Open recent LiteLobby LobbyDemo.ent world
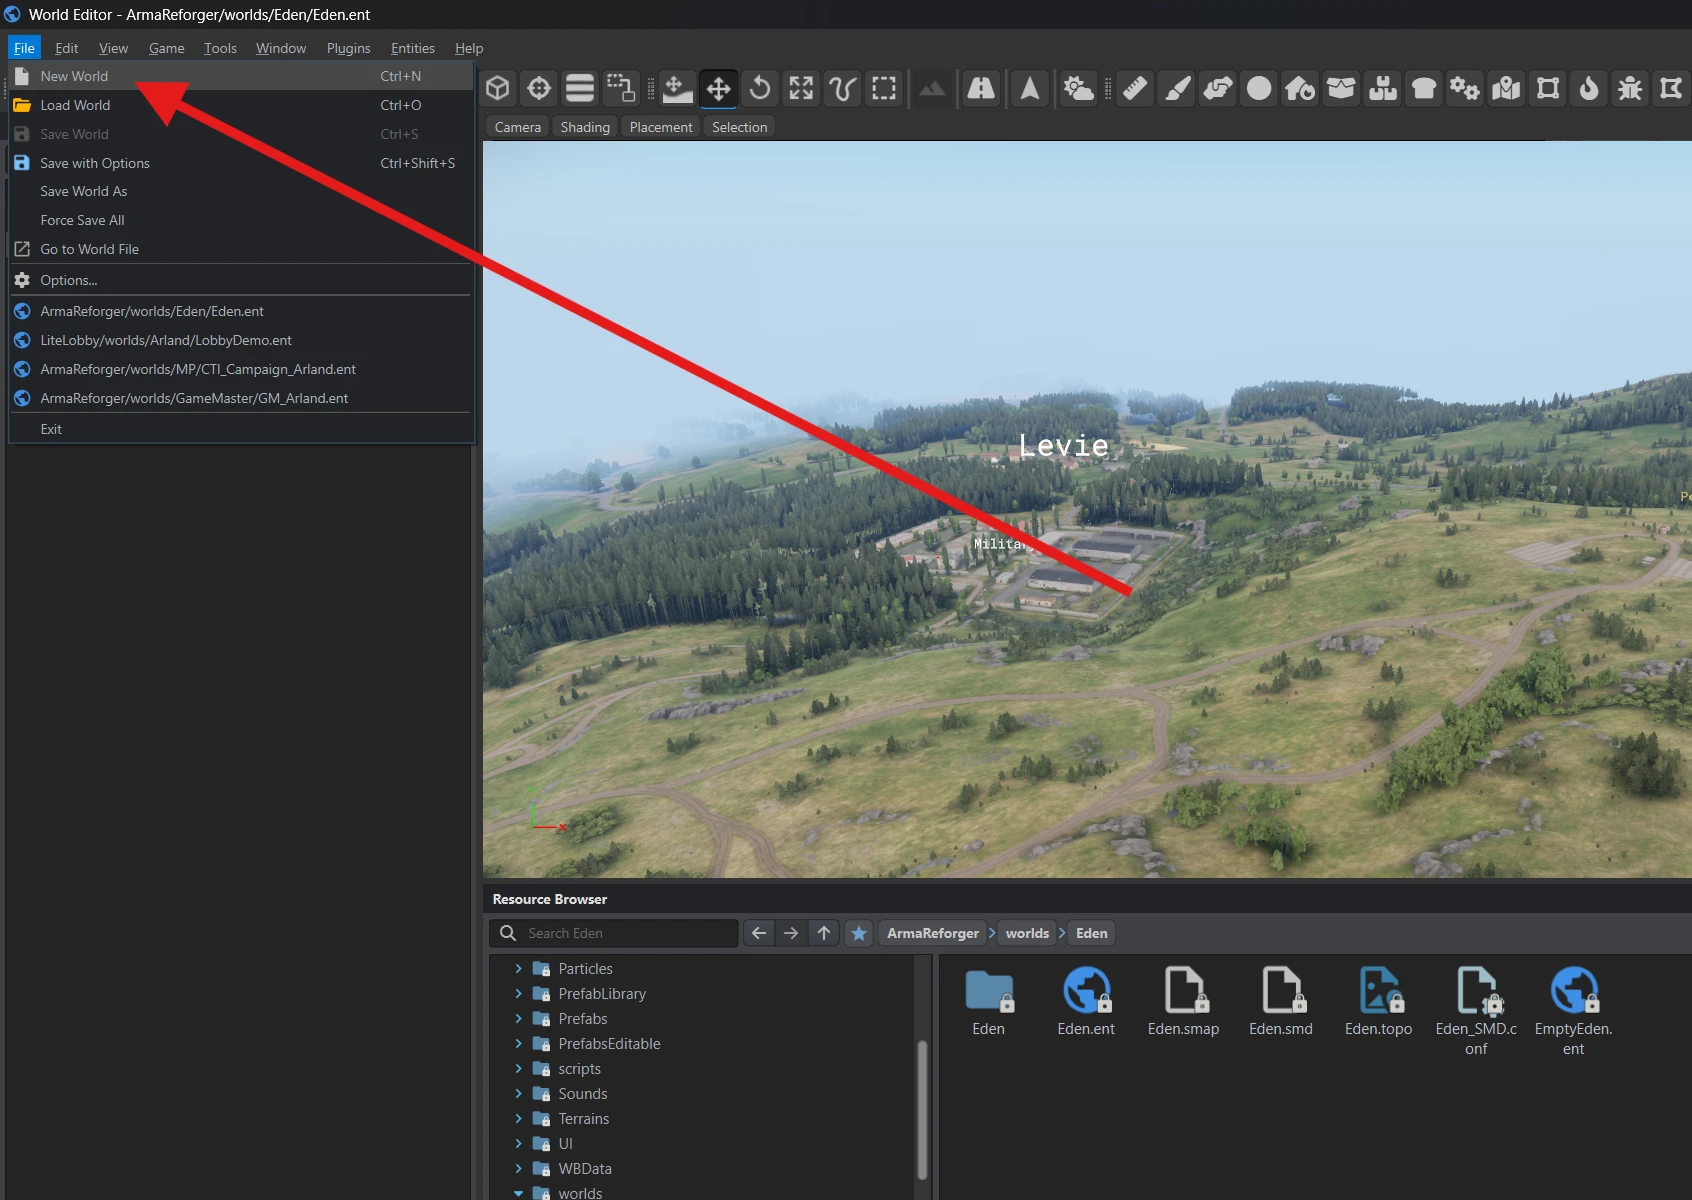Image resolution: width=1692 pixels, height=1200 pixels. [x=240, y=340]
